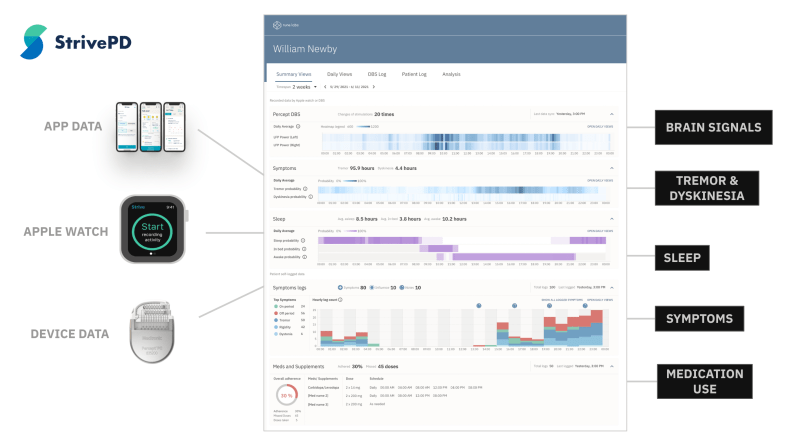Click the LFP Power (Left) heatmap row

[x=467, y=137]
